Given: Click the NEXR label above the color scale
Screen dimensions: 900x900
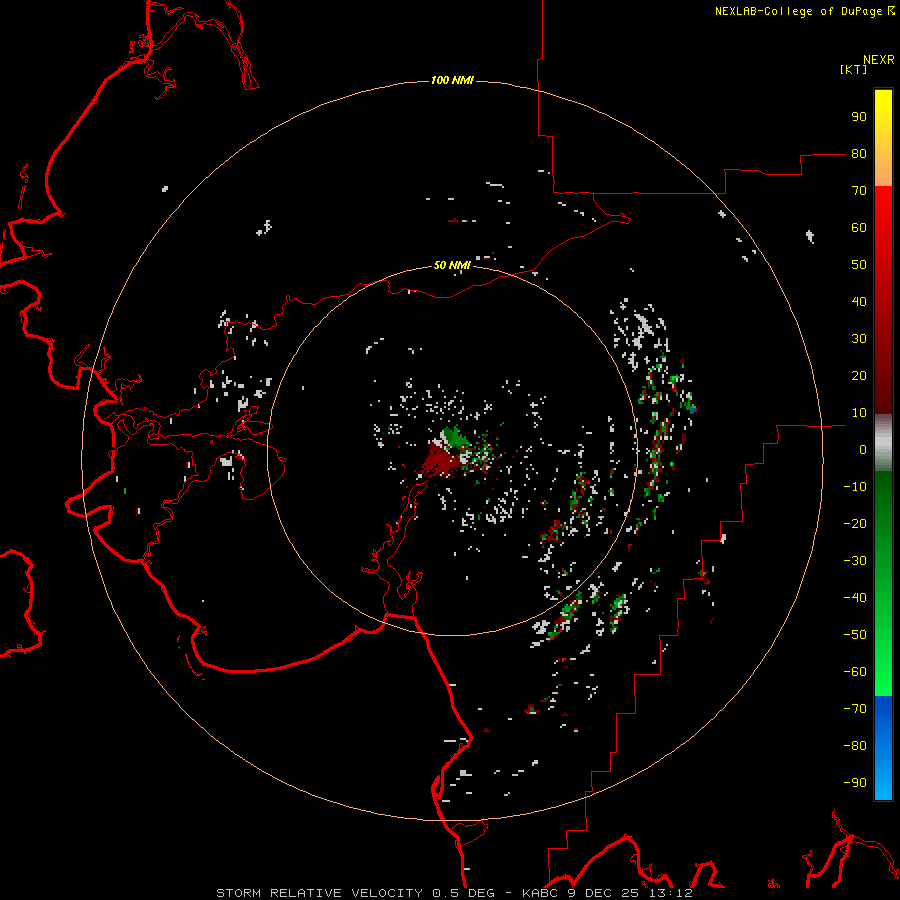Looking at the screenshot, I should coord(879,60).
